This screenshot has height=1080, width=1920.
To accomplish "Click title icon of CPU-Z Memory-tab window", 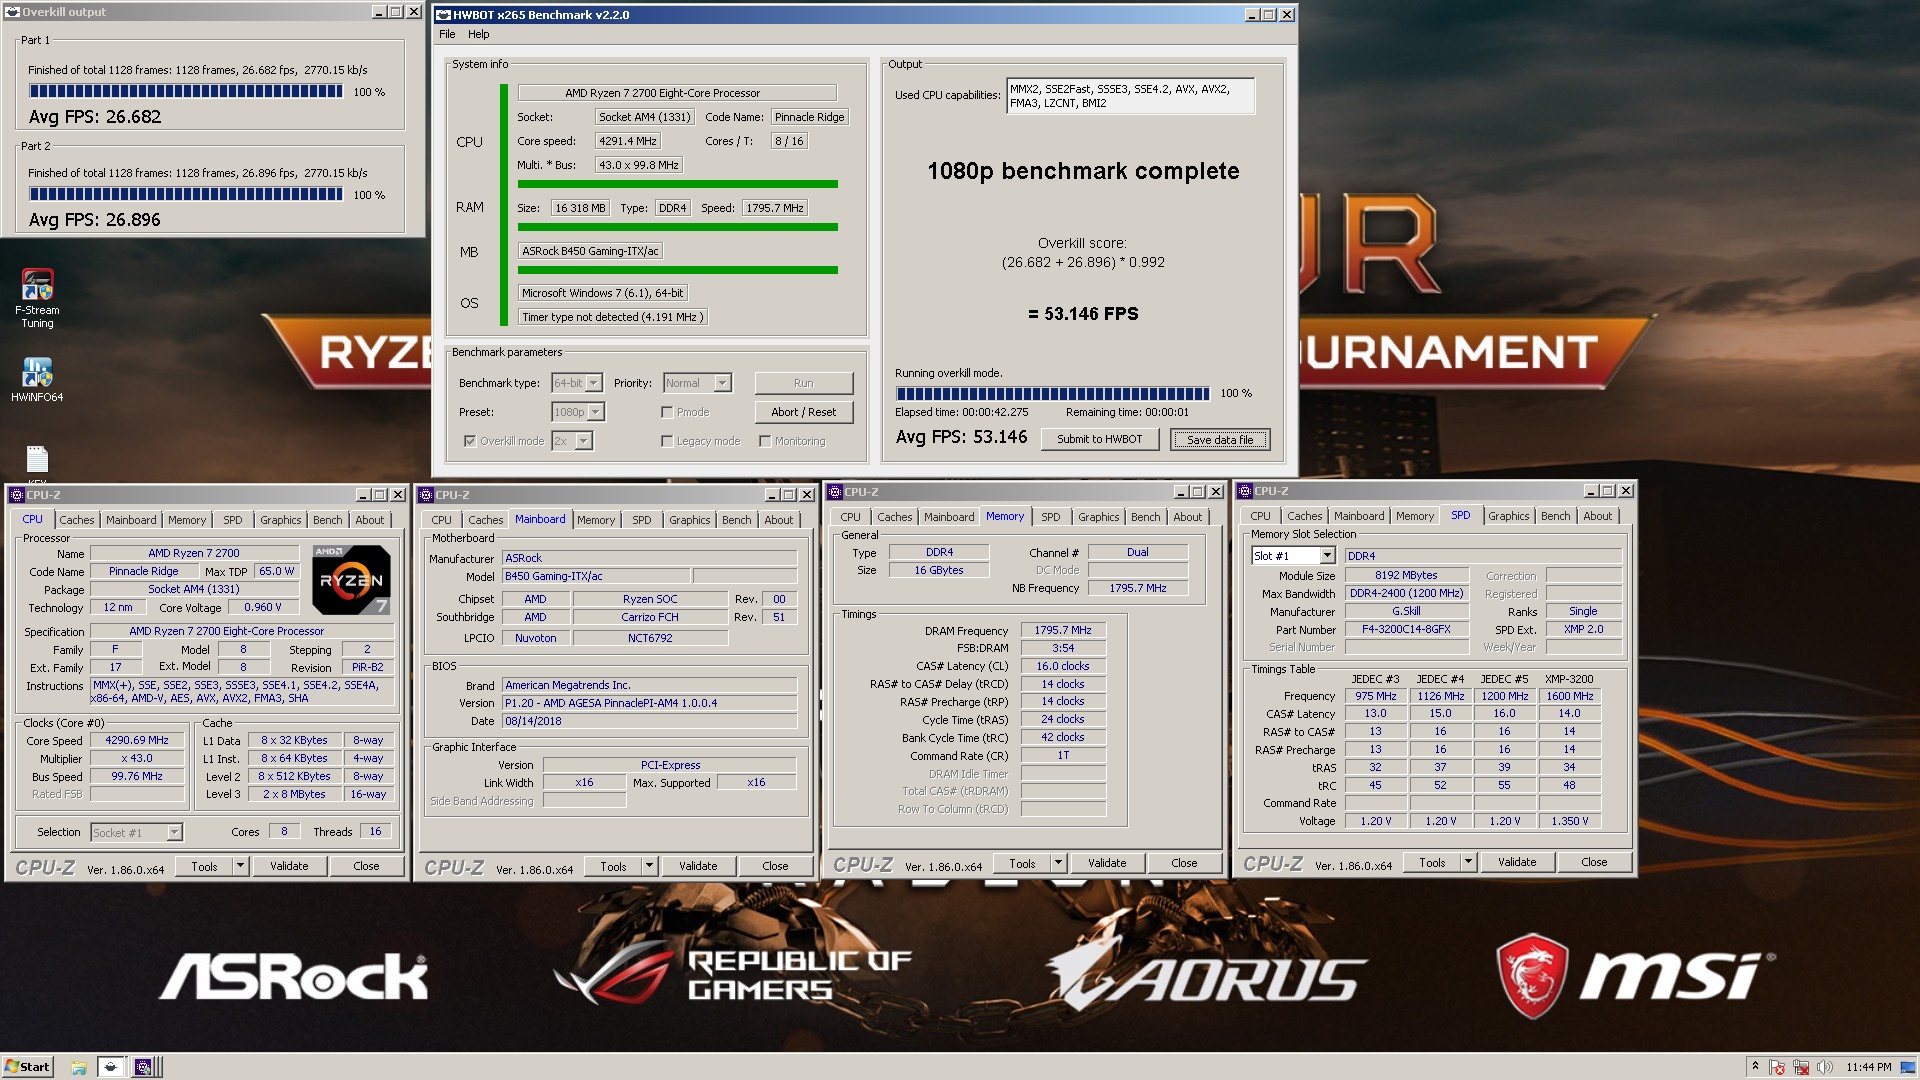I will pyautogui.click(x=835, y=492).
